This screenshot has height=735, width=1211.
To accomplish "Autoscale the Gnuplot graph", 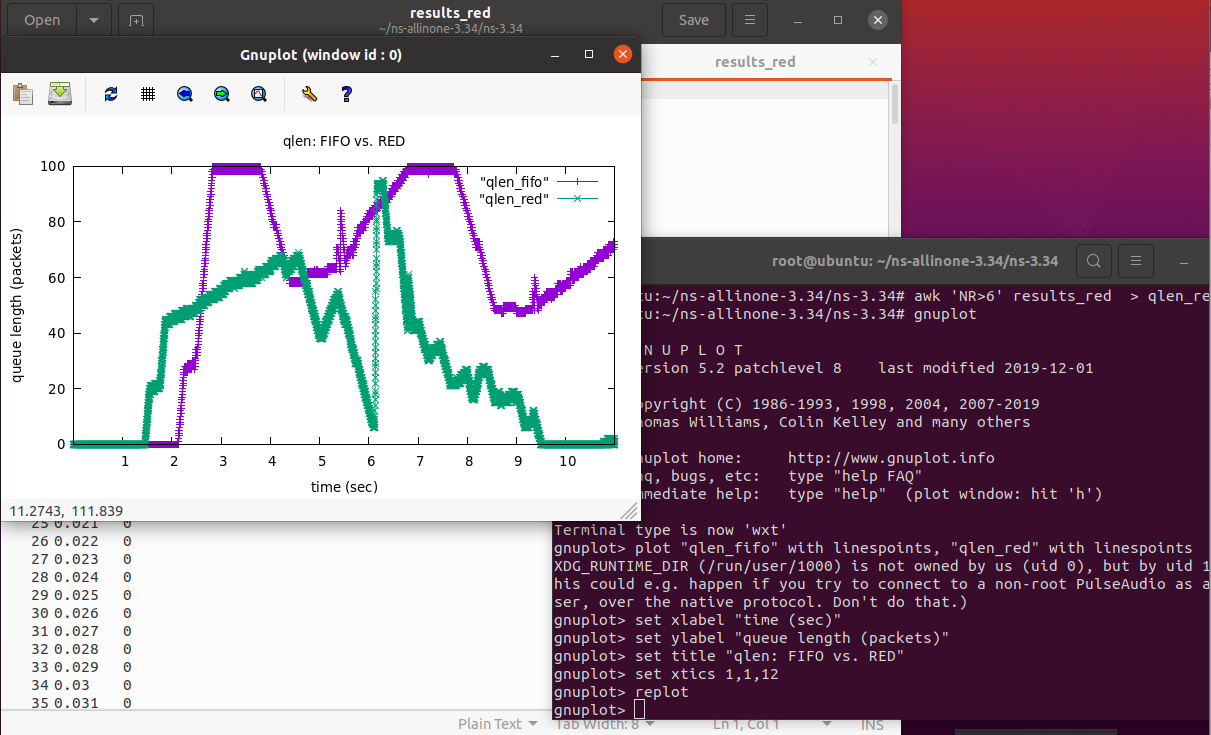I will point(259,94).
